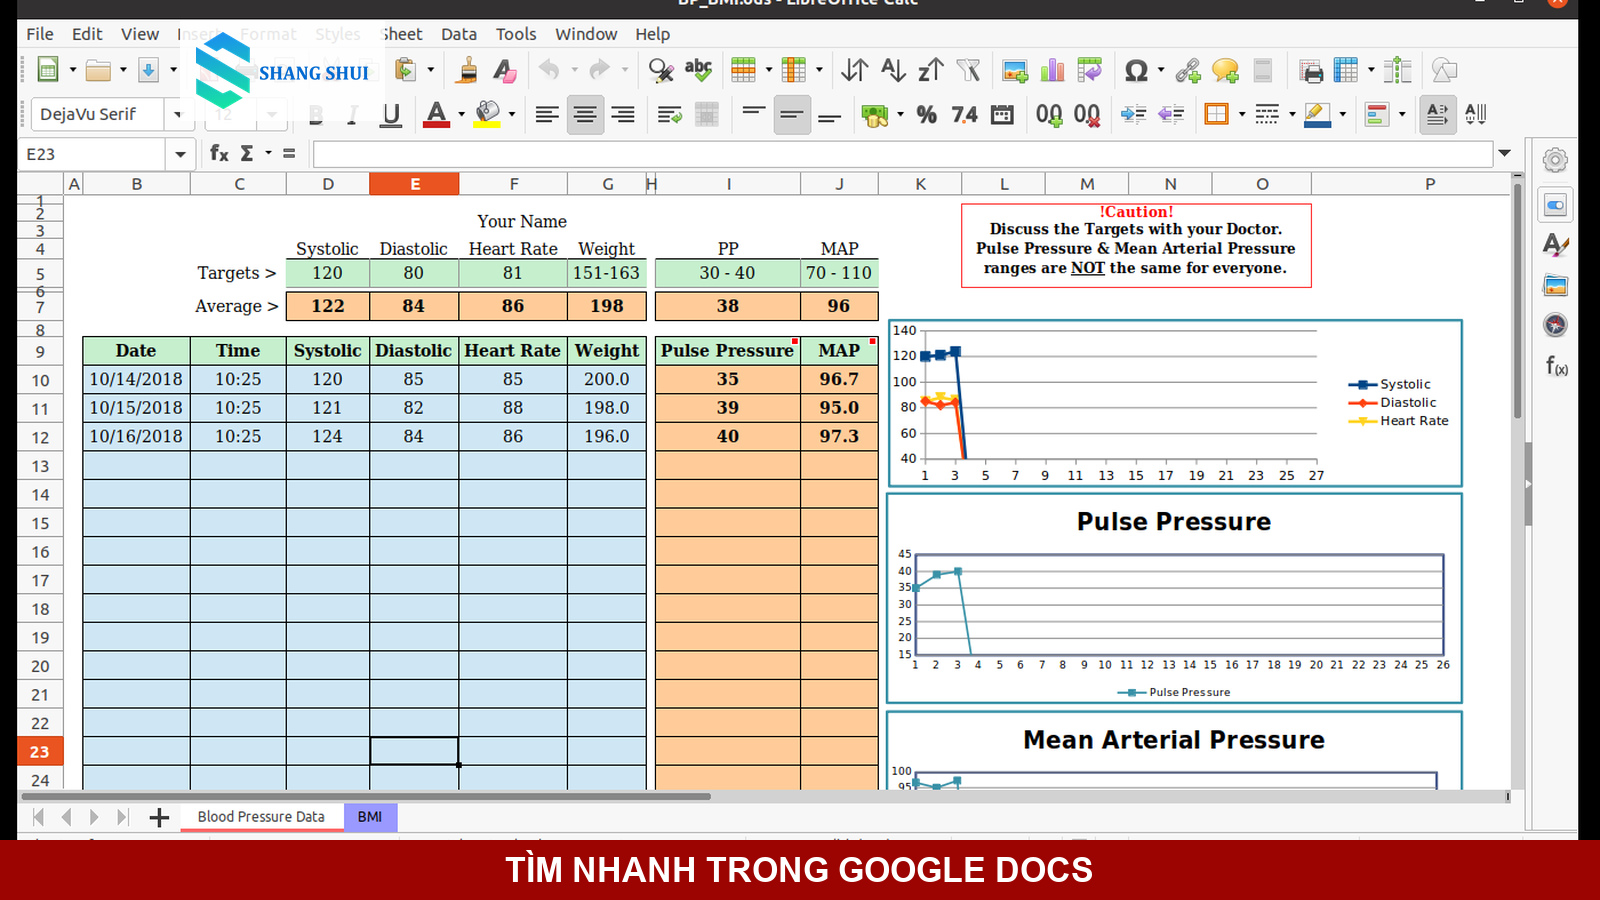The image size is (1600, 900).
Task: Expand the formula bar arrow
Action: click(1504, 153)
